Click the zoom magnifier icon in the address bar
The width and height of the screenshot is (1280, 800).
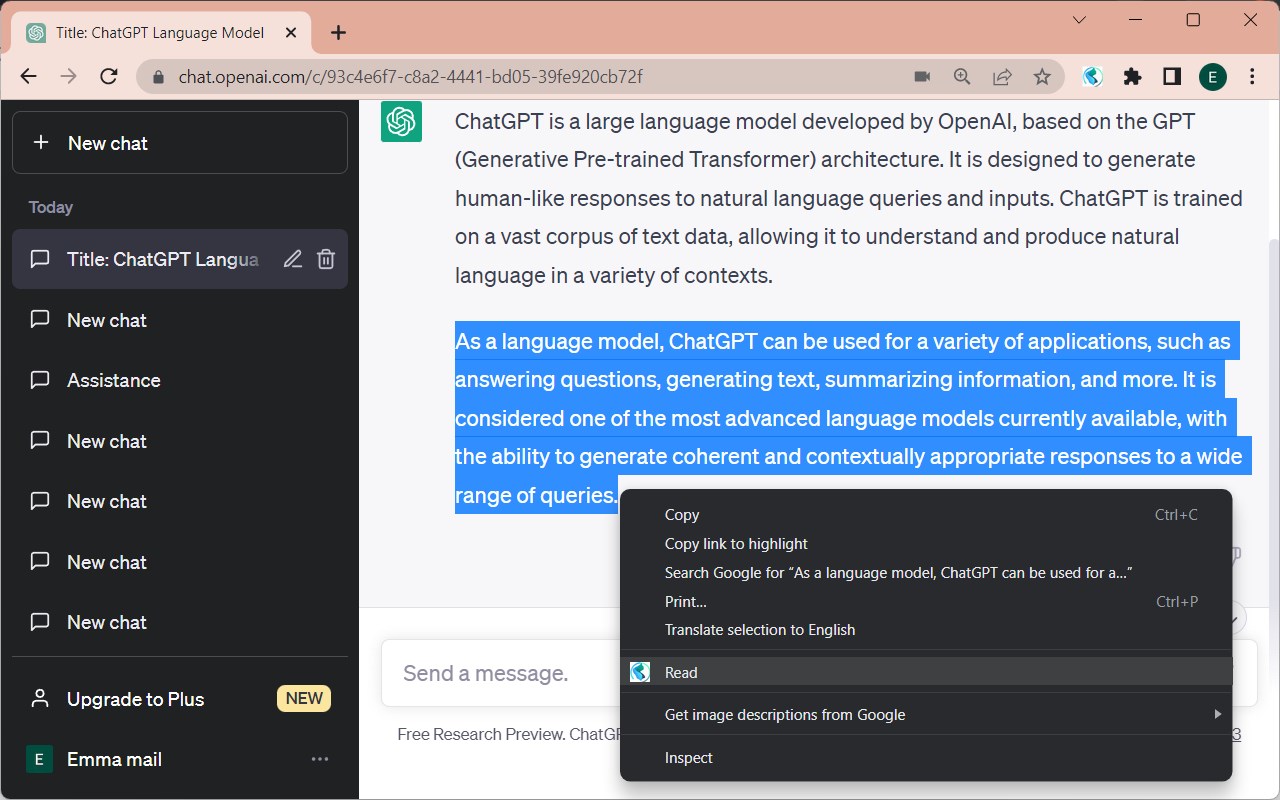(x=962, y=77)
